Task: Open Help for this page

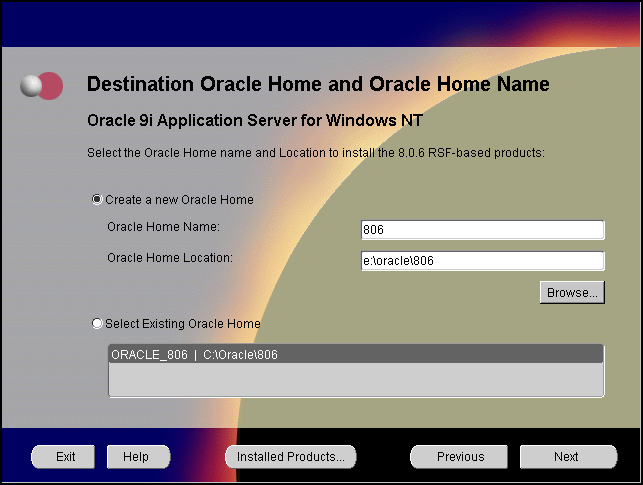Action: point(139,457)
